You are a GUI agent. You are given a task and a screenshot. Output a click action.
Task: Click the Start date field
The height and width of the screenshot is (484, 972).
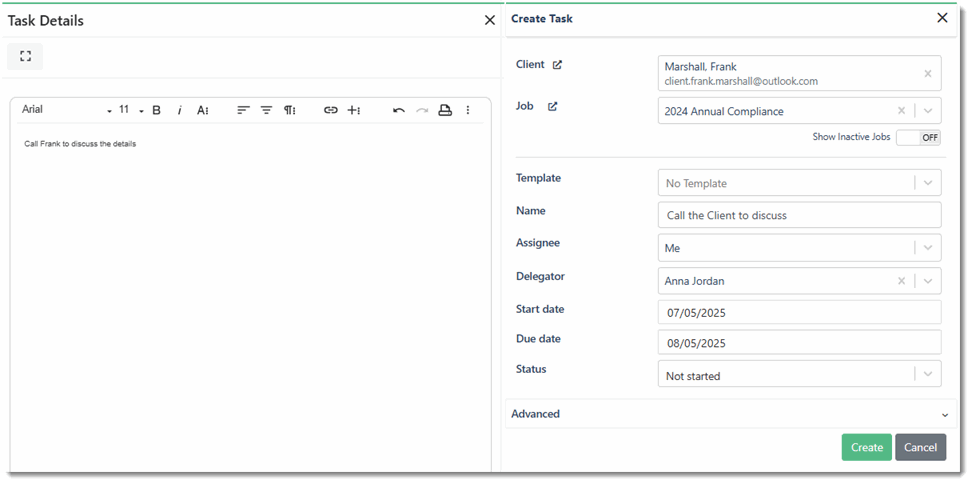[x=800, y=312]
